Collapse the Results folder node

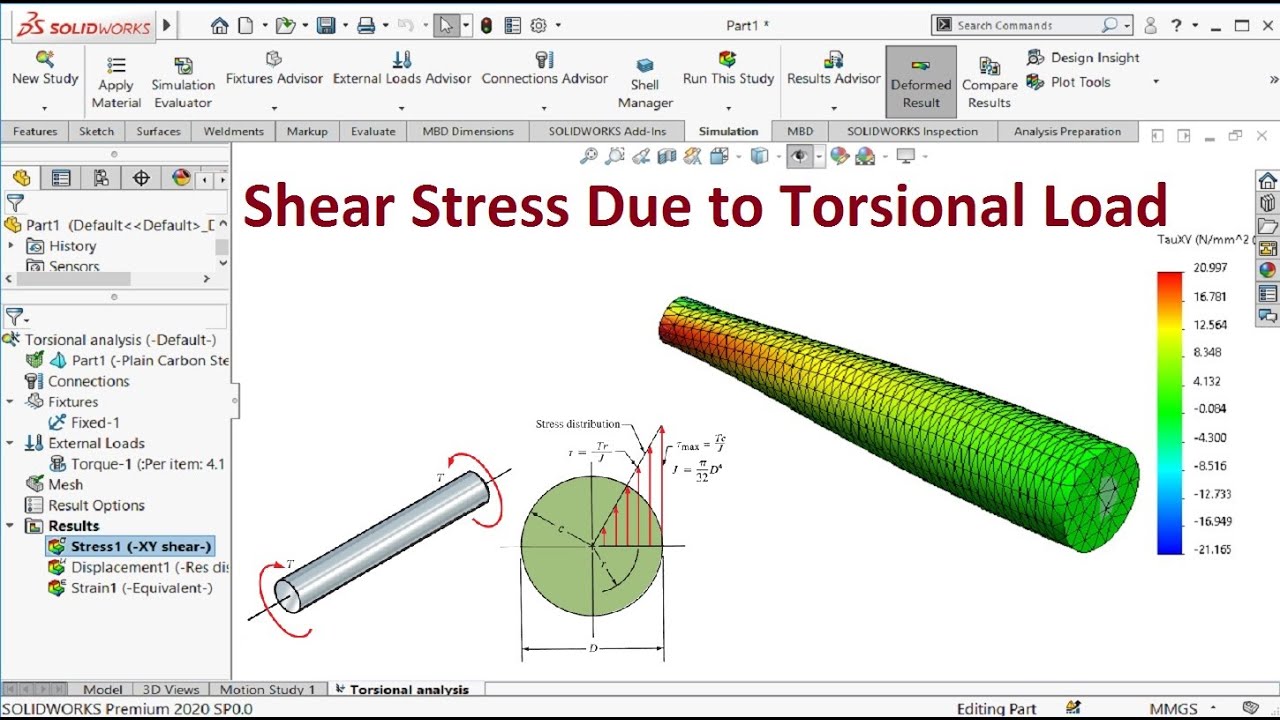point(11,526)
